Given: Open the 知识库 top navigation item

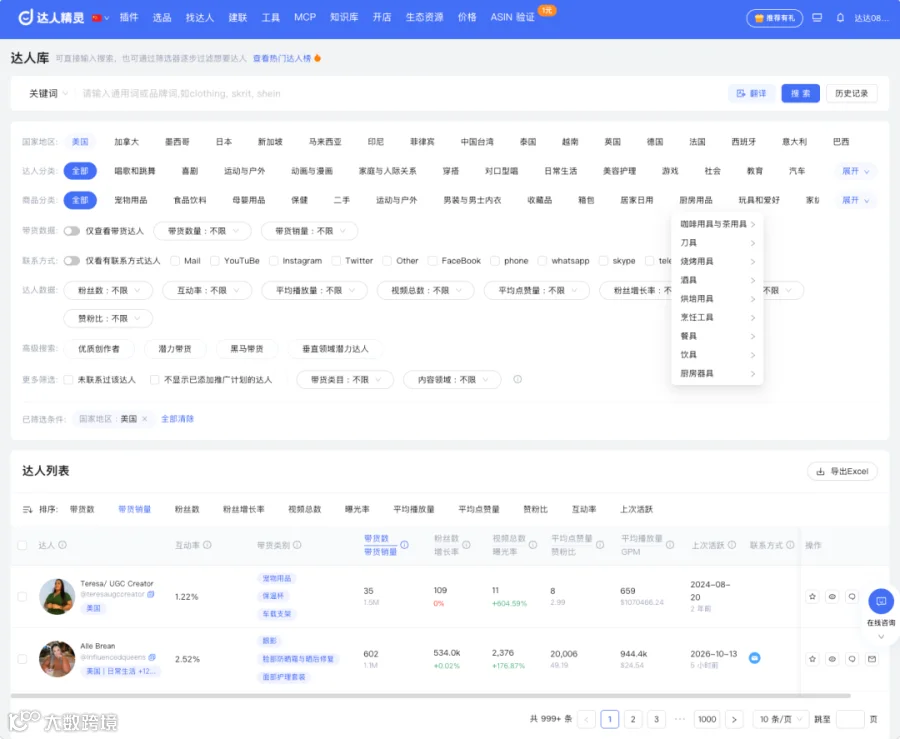Looking at the screenshot, I should click(x=344, y=18).
